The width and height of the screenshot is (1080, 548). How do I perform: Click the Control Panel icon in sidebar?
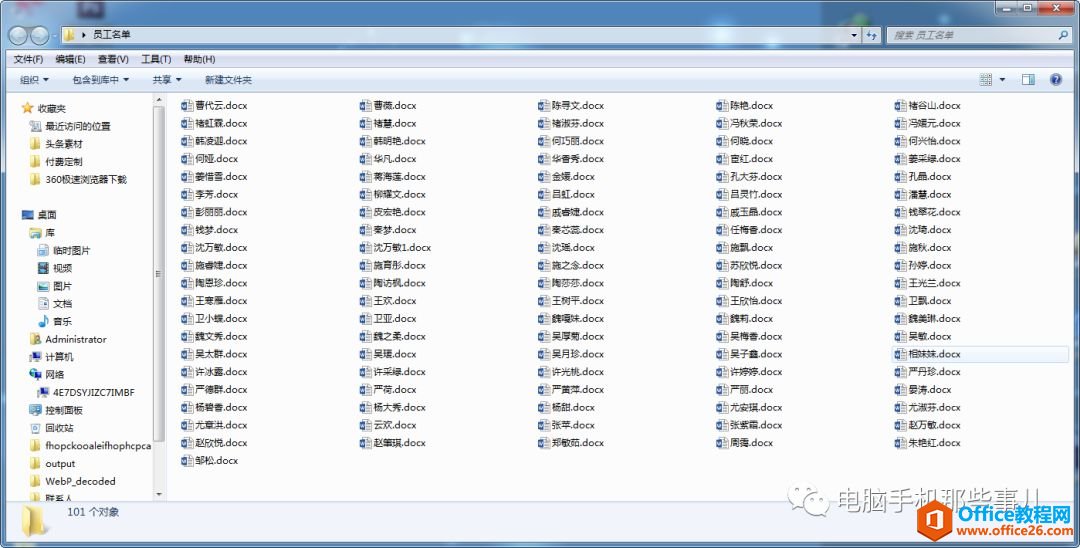(x=35, y=410)
